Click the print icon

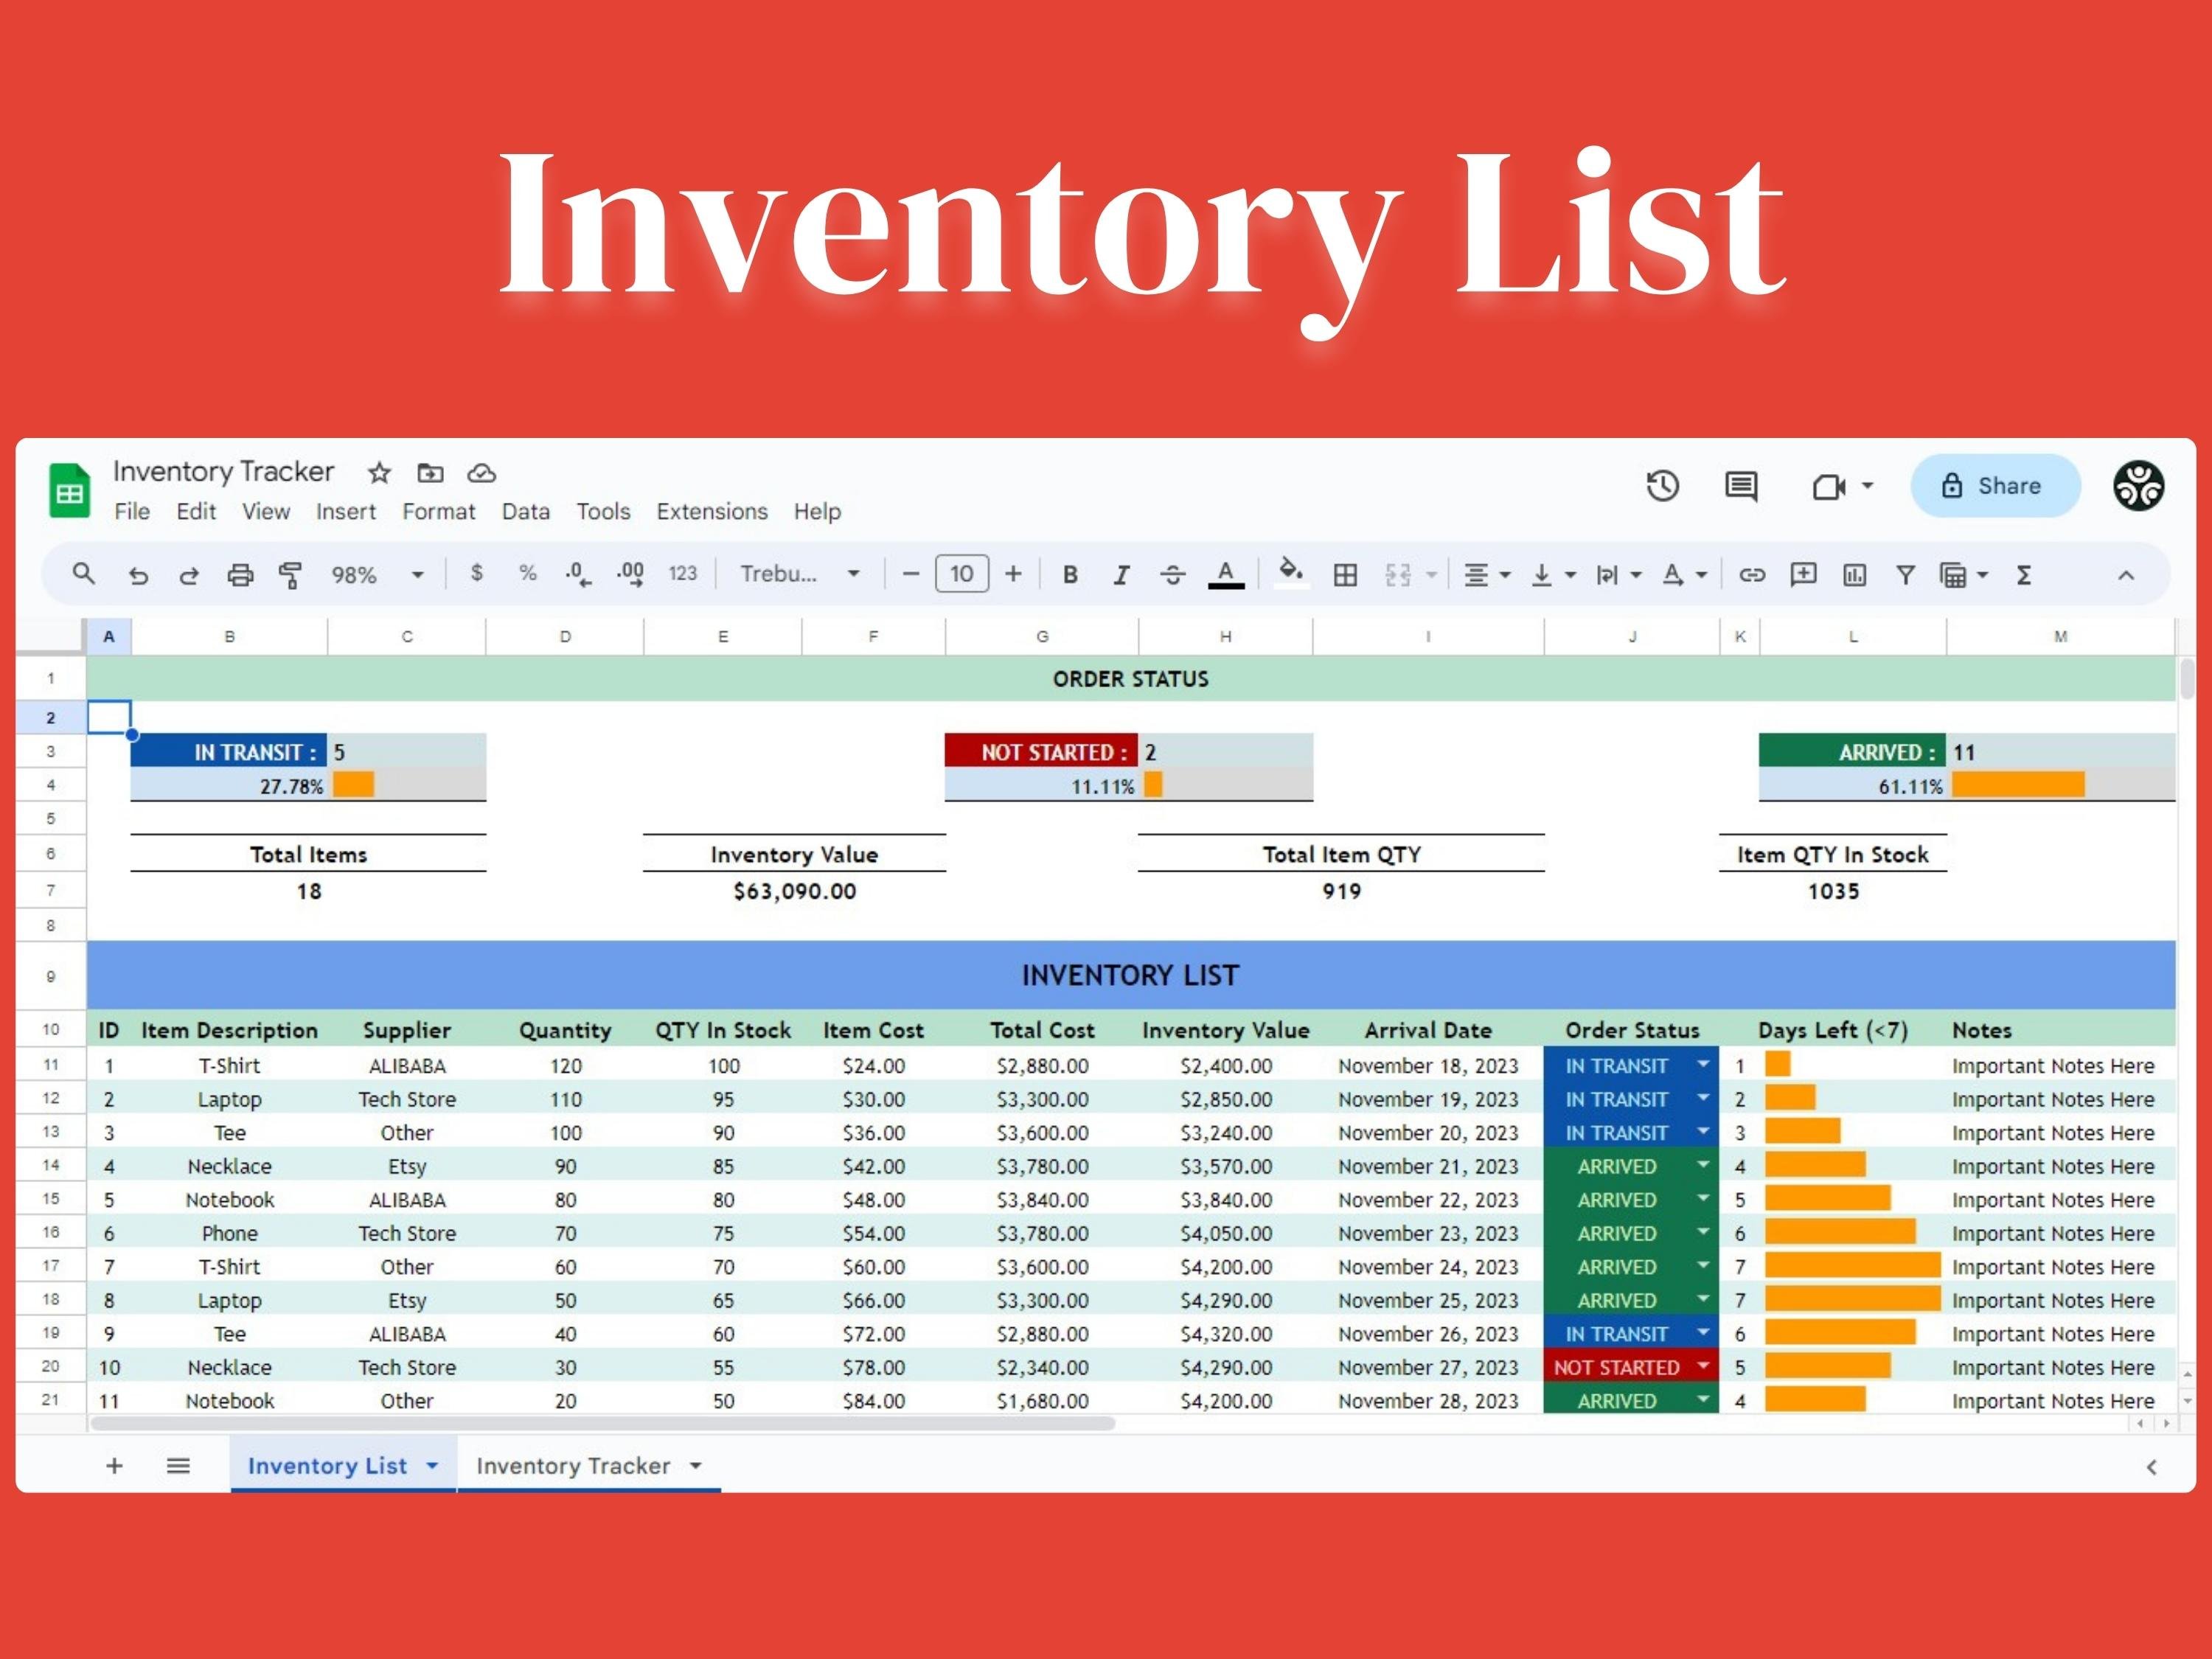point(240,575)
